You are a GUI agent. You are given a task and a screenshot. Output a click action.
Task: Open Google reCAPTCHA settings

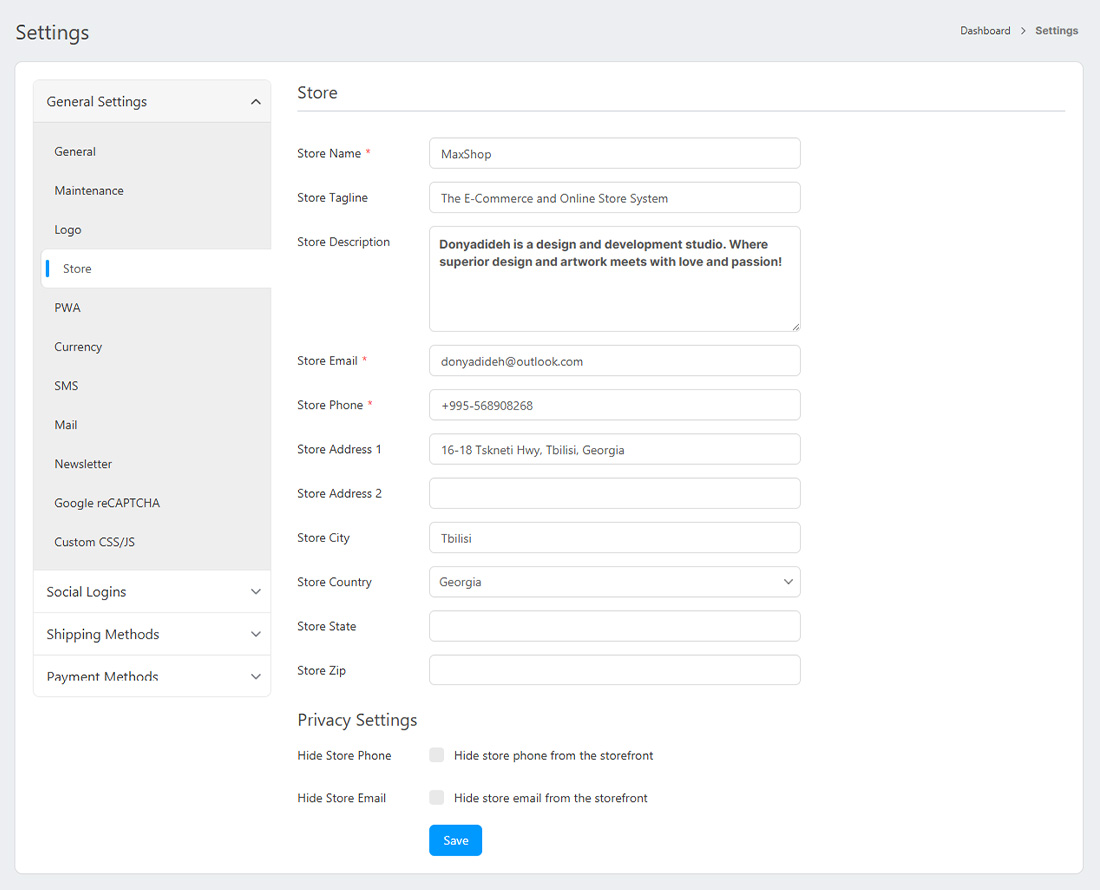pos(107,503)
